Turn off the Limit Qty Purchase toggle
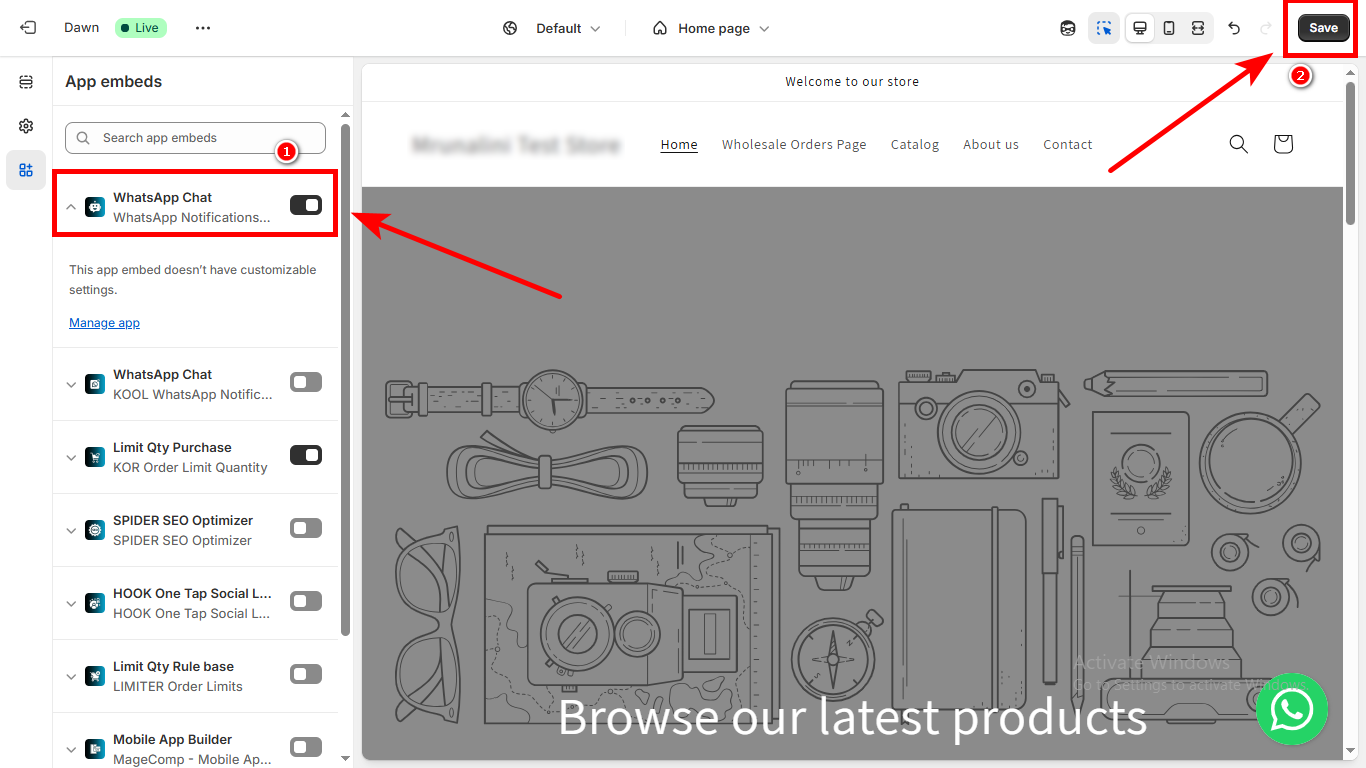The width and height of the screenshot is (1366, 768). pyautogui.click(x=306, y=455)
